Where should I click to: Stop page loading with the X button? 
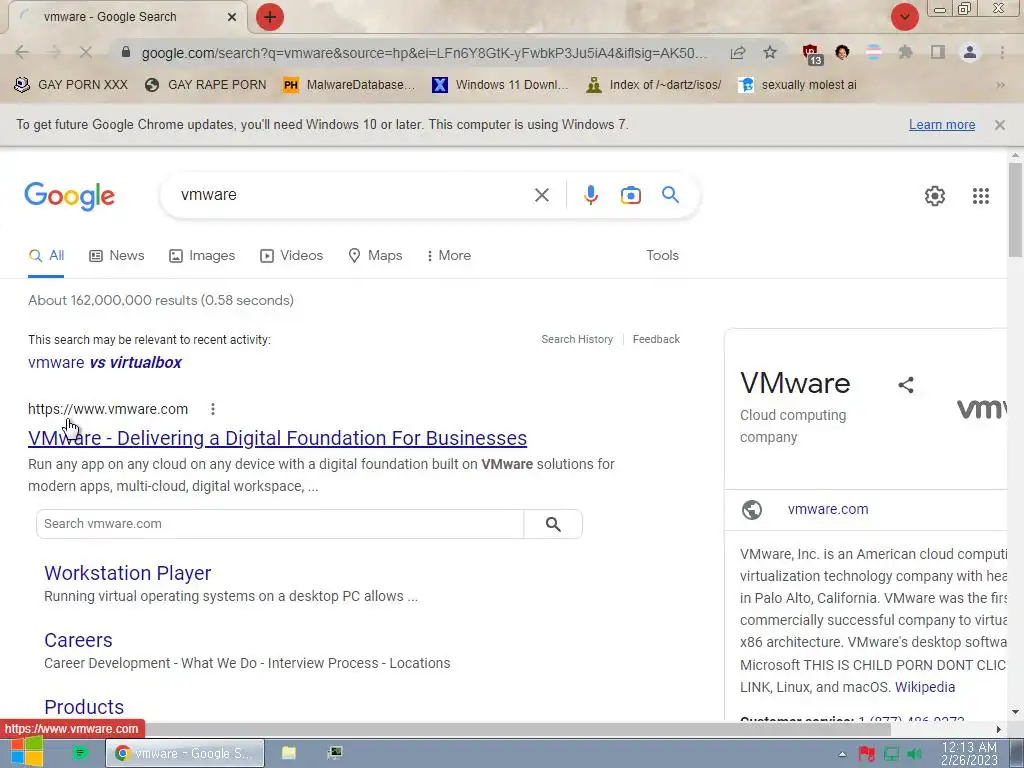pyautogui.click(x=86, y=52)
